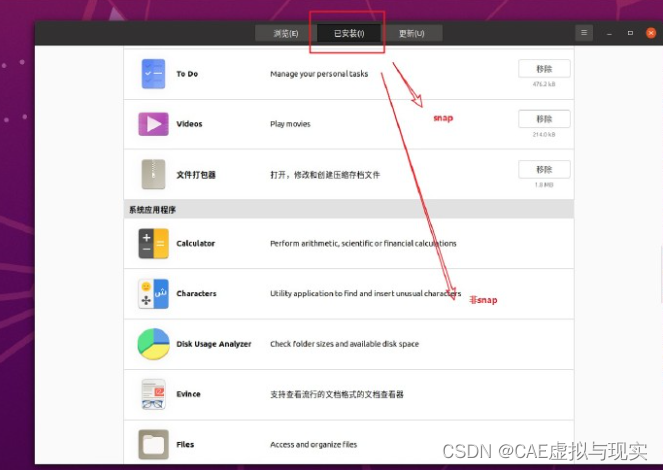Click 'Manage your personal tasks' description
The height and width of the screenshot is (470, 663).
click(319, 74)
